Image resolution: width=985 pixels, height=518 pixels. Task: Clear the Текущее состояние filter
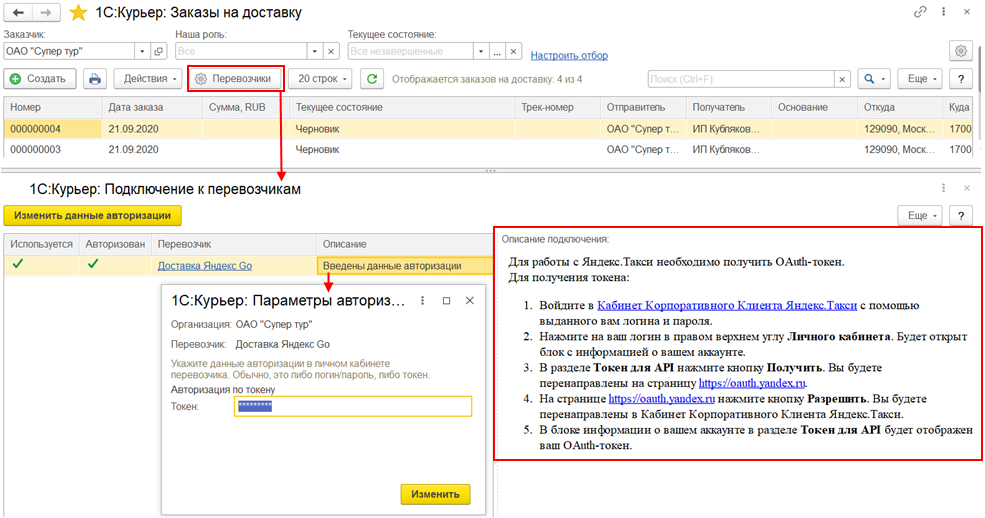pyautogui.click(x=513, y=51)
